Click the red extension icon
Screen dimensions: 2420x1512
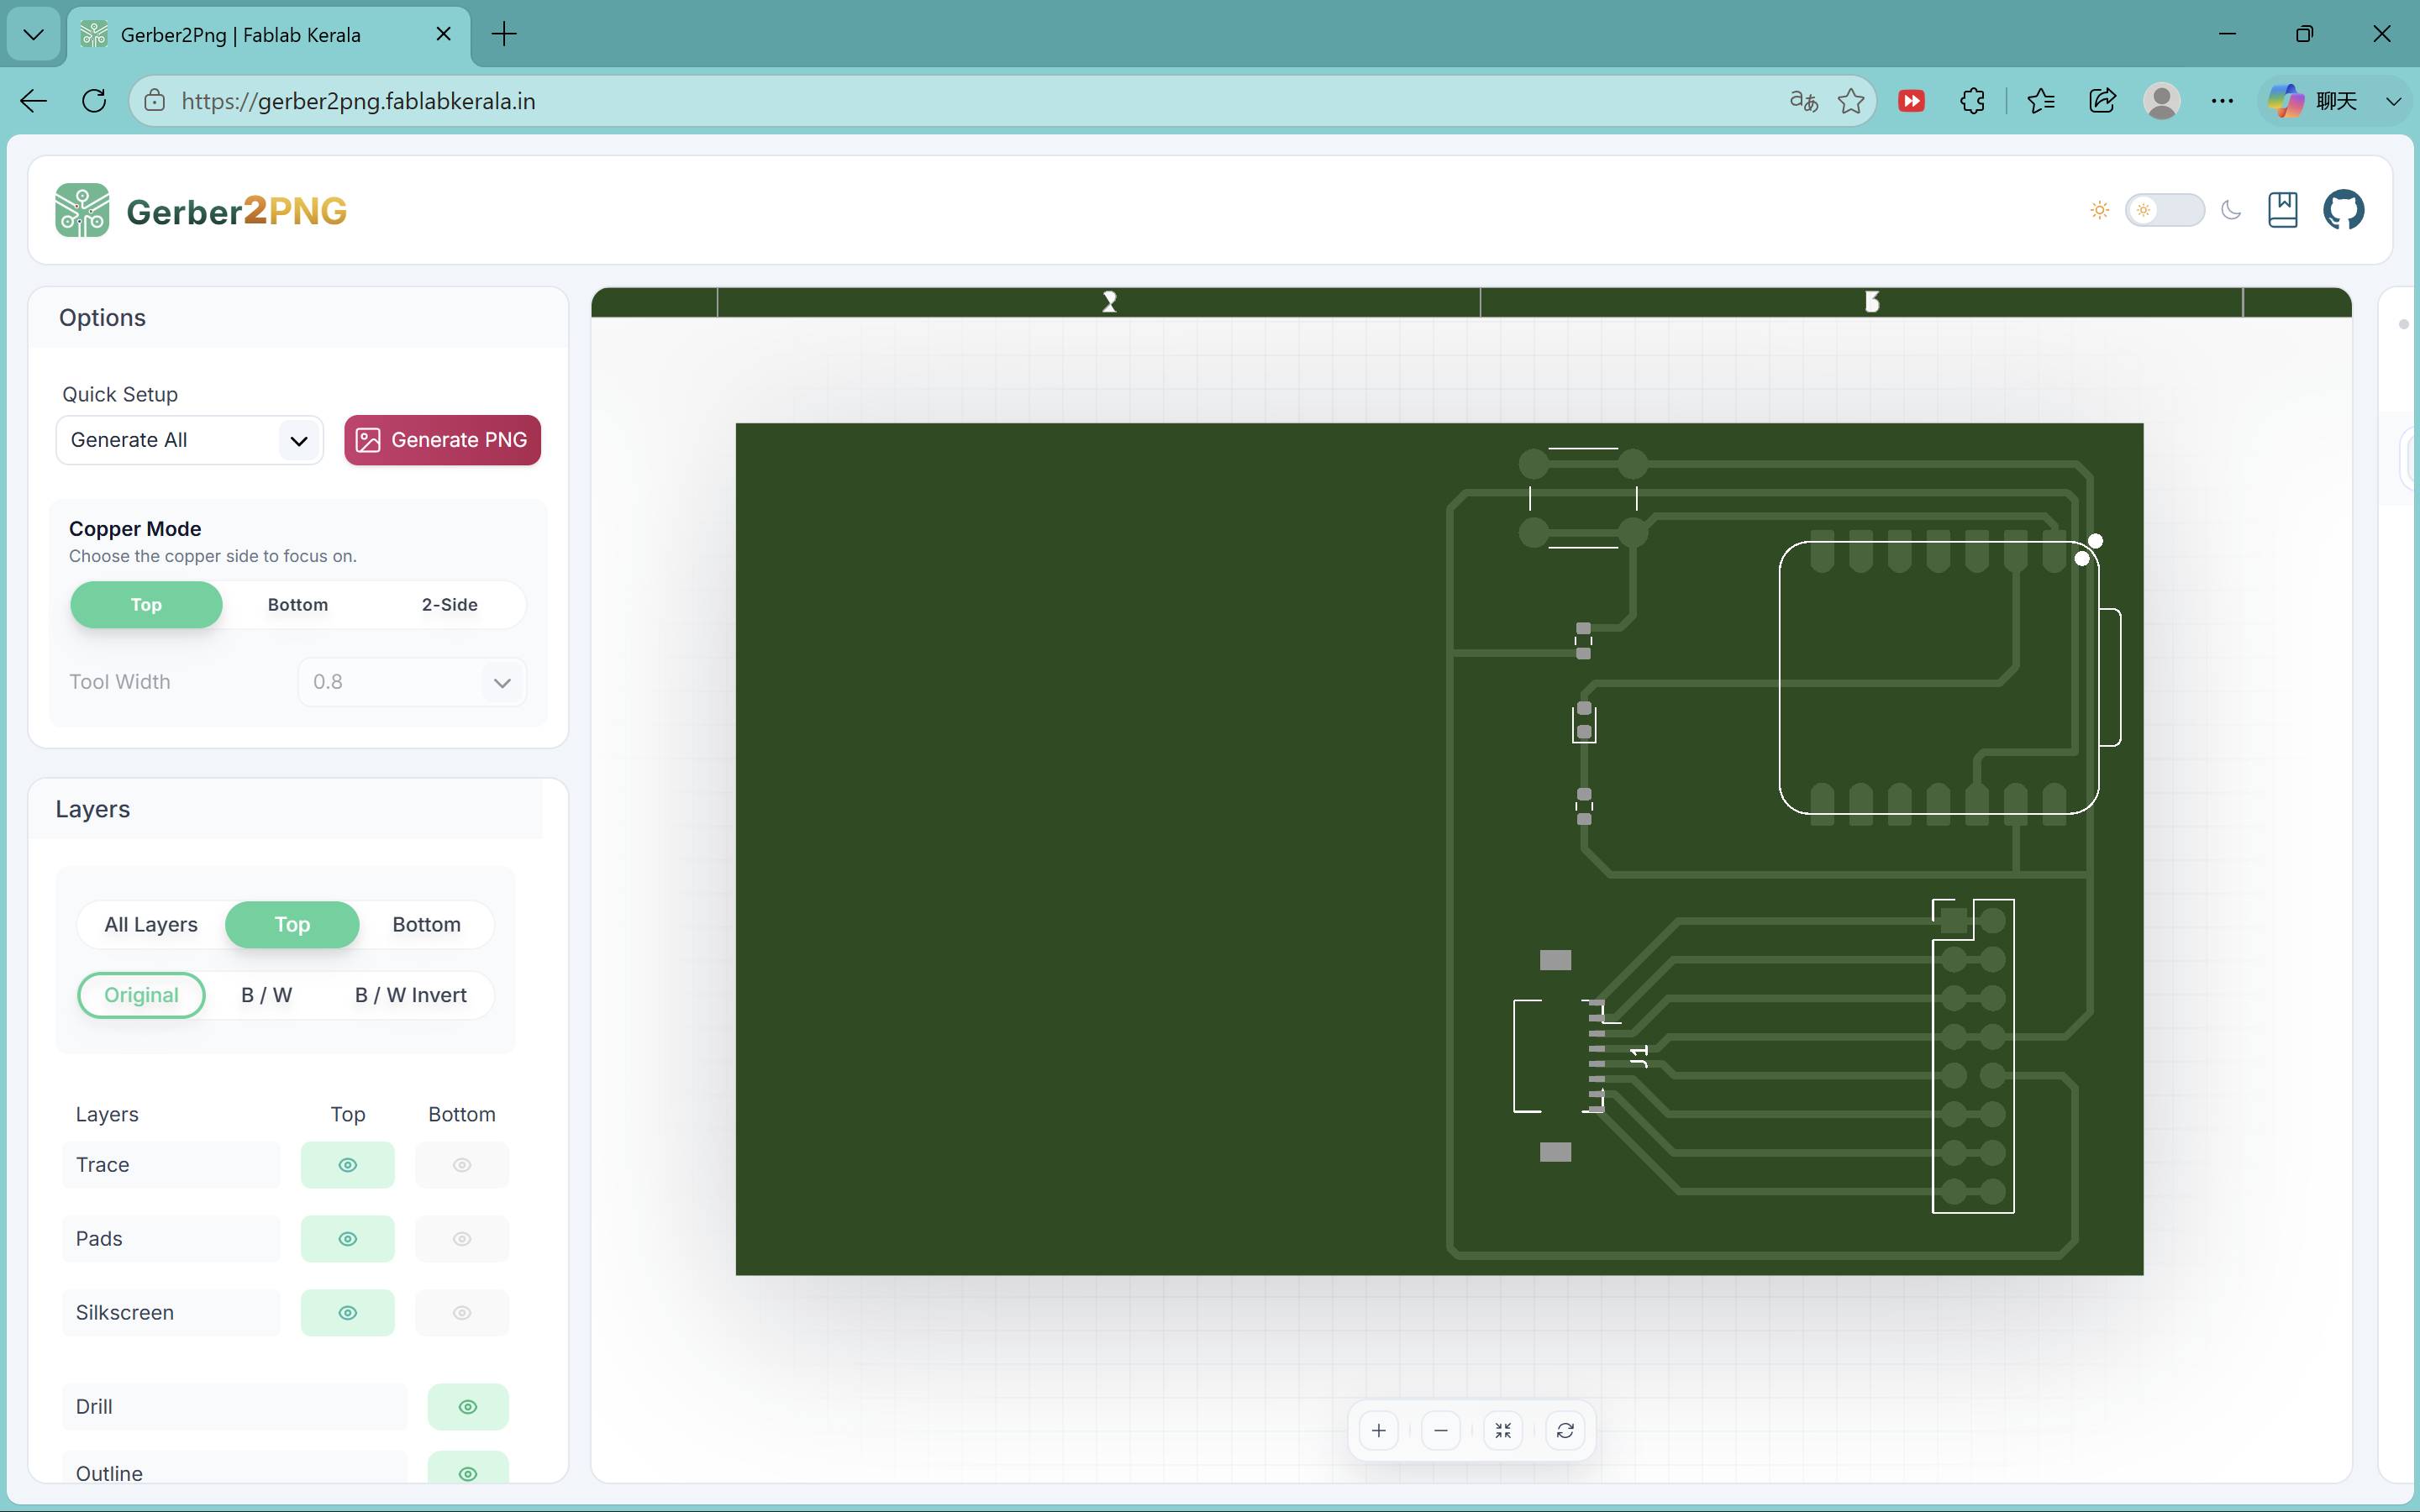[x=1911, y=101]
